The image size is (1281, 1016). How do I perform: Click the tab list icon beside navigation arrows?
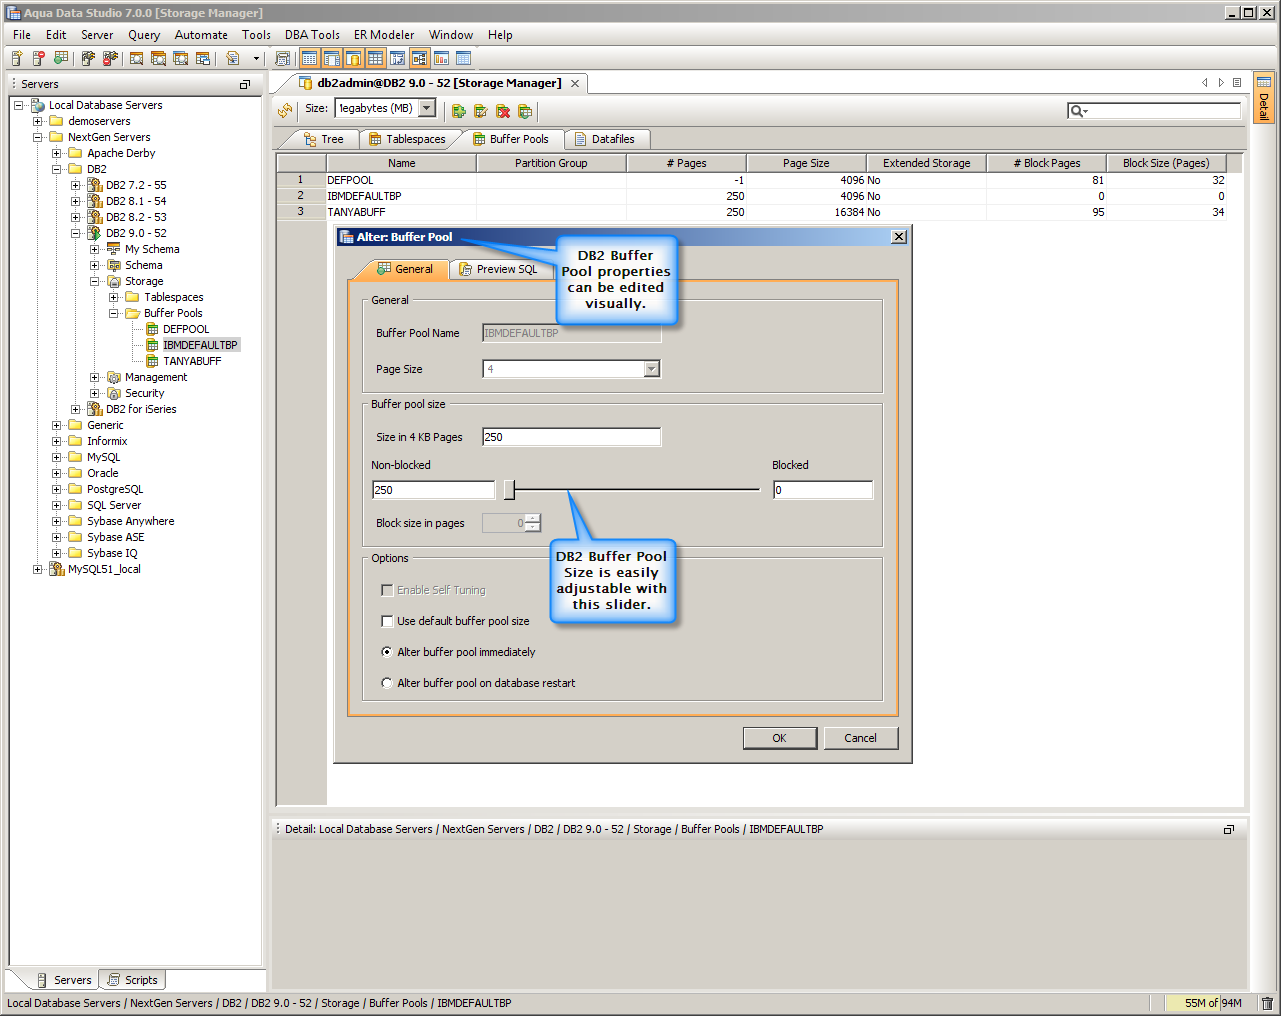1237,83
